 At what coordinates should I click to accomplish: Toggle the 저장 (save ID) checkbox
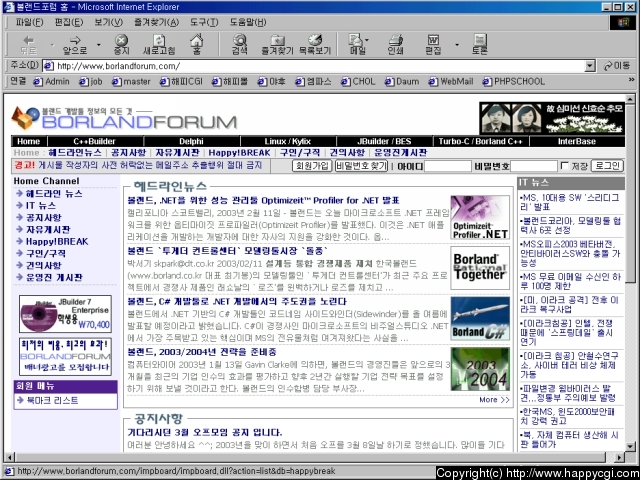pos(564,166)
